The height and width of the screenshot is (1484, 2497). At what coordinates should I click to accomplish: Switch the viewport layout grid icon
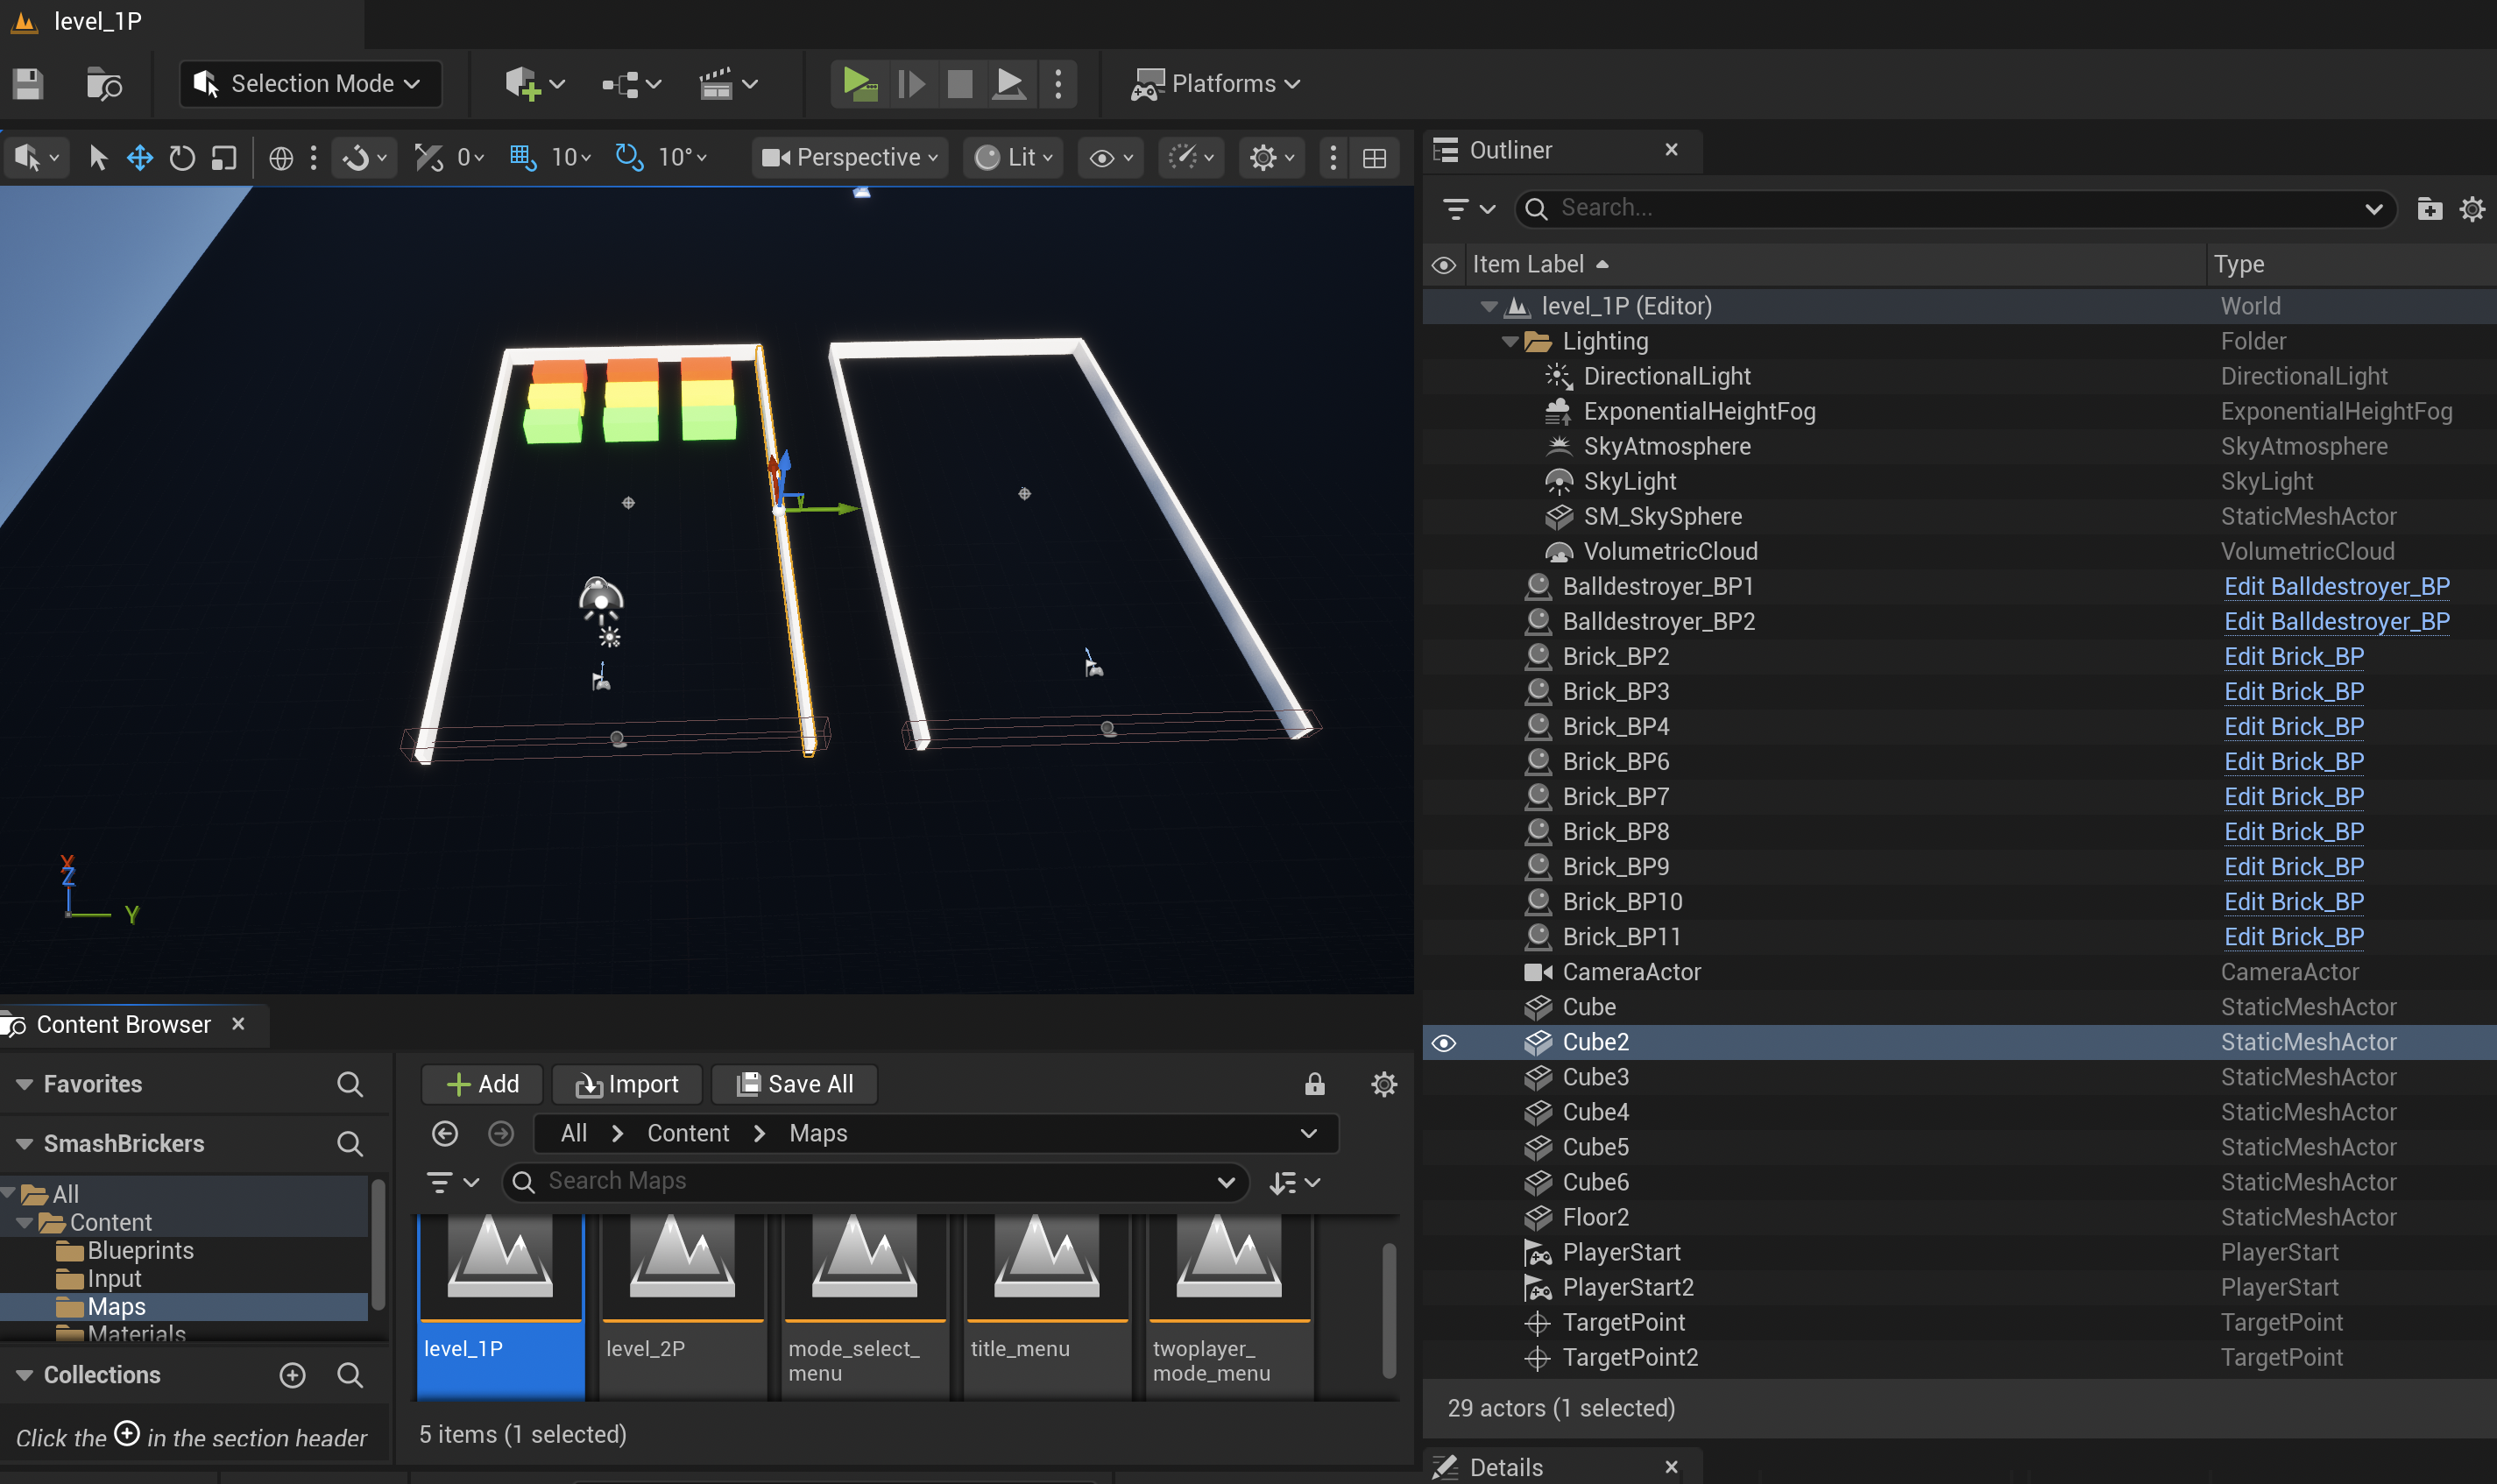click(x=1374, y=157)
